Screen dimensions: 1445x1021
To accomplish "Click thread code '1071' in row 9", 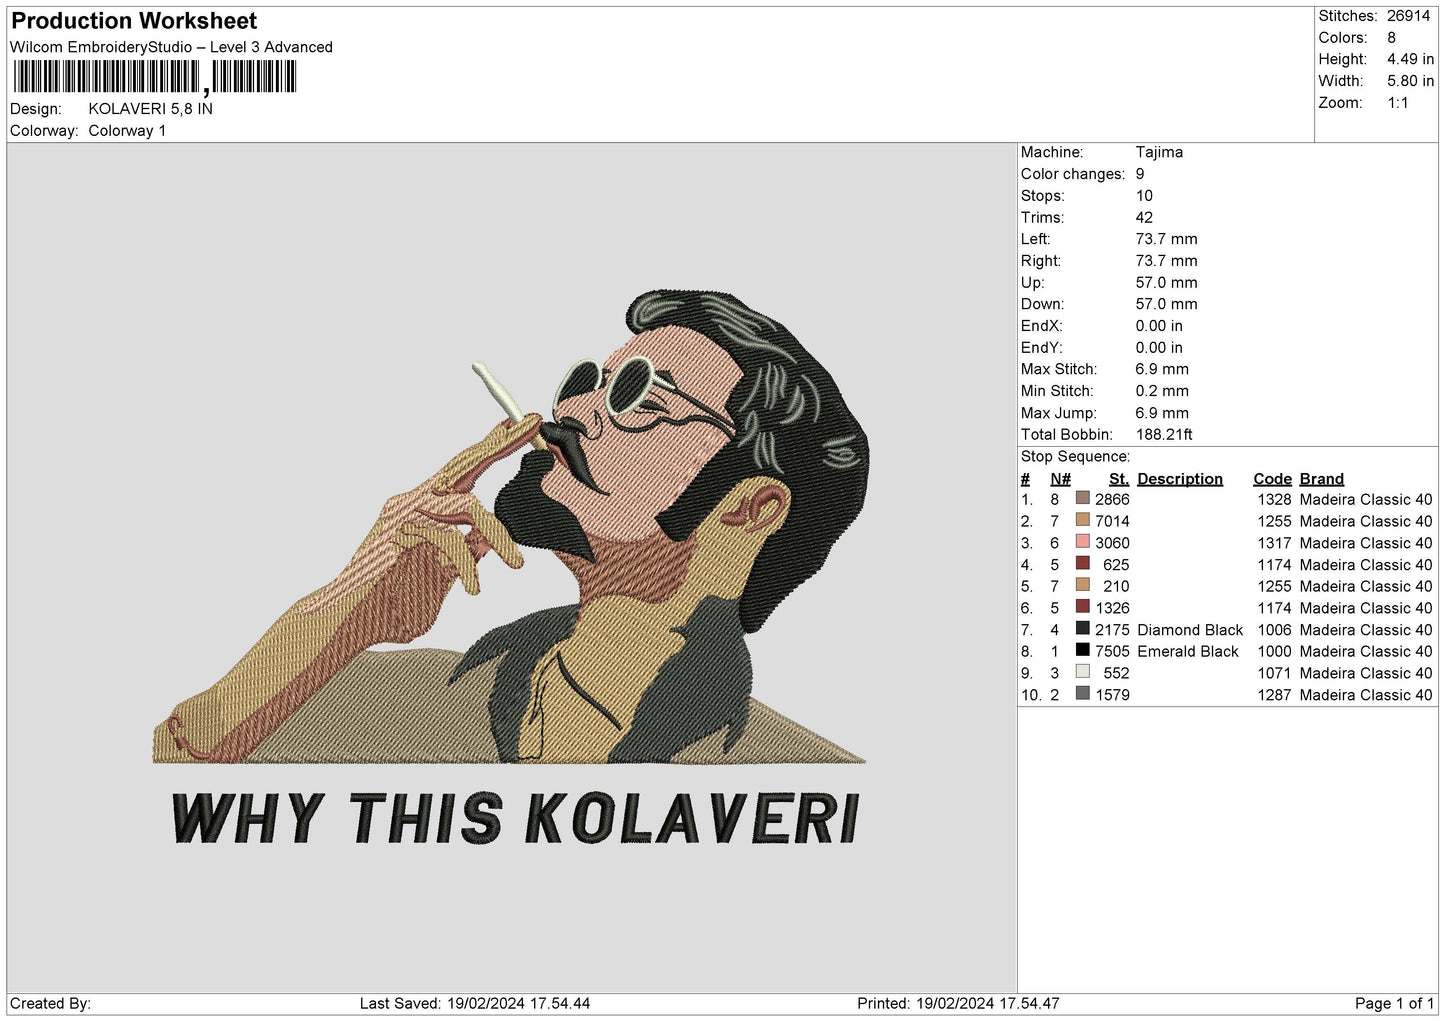I will pos(1274,673).
